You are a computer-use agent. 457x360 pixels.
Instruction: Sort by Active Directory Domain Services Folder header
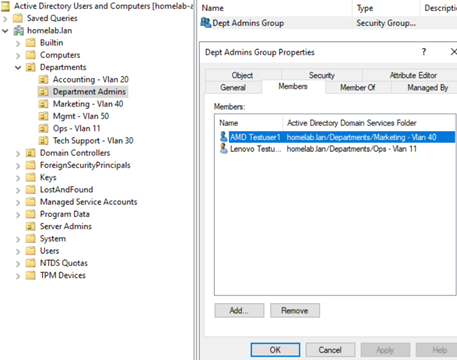pyautogui.click(x=369, y=123)
